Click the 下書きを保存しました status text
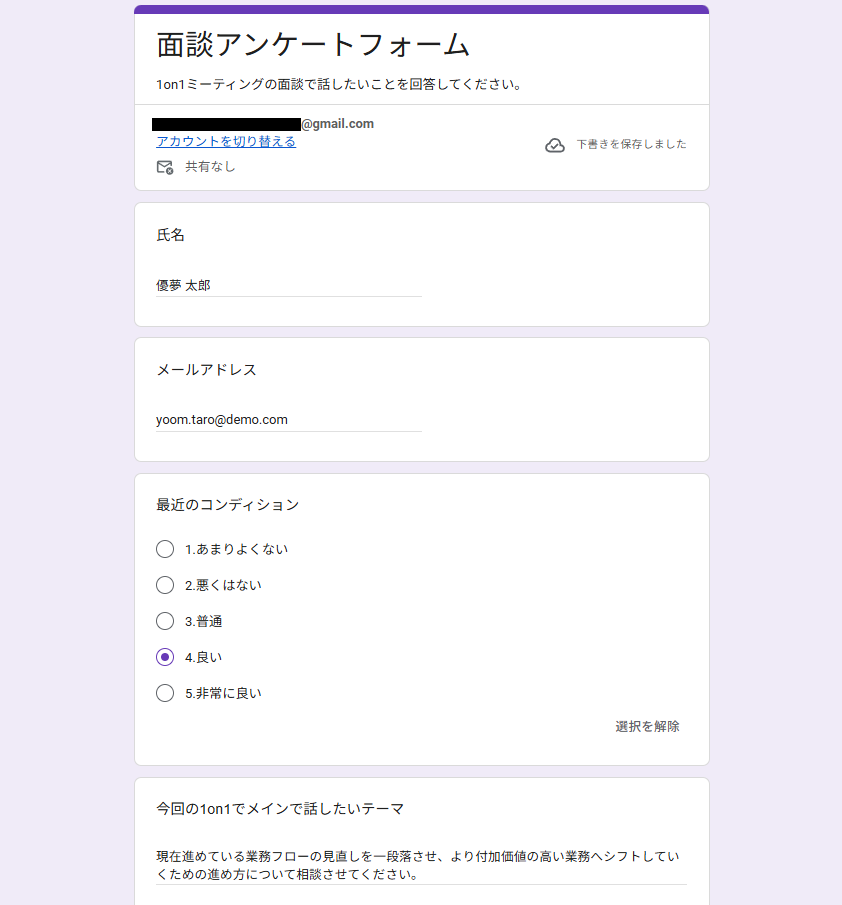This screenshot has width=842, height=905. (631, 145)
